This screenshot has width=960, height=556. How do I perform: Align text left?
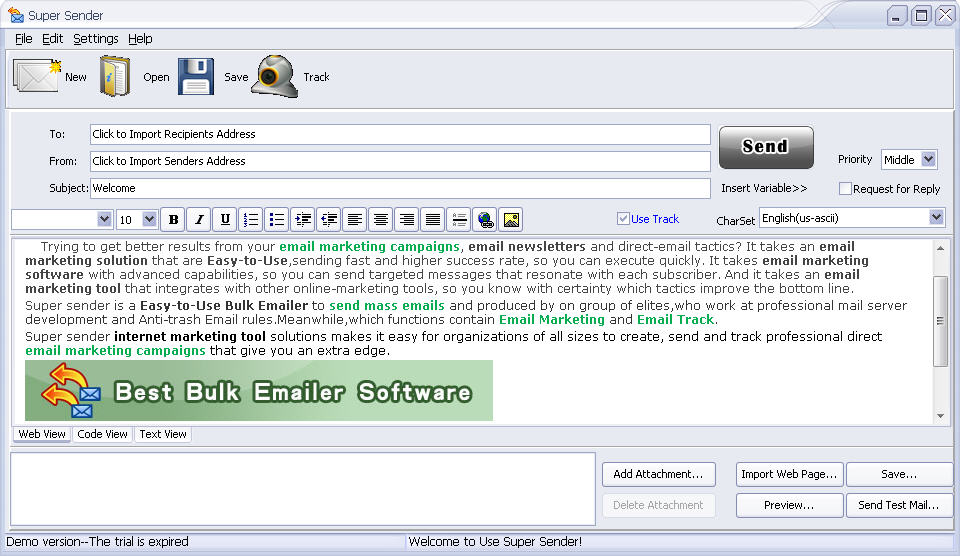pos(354,219)
